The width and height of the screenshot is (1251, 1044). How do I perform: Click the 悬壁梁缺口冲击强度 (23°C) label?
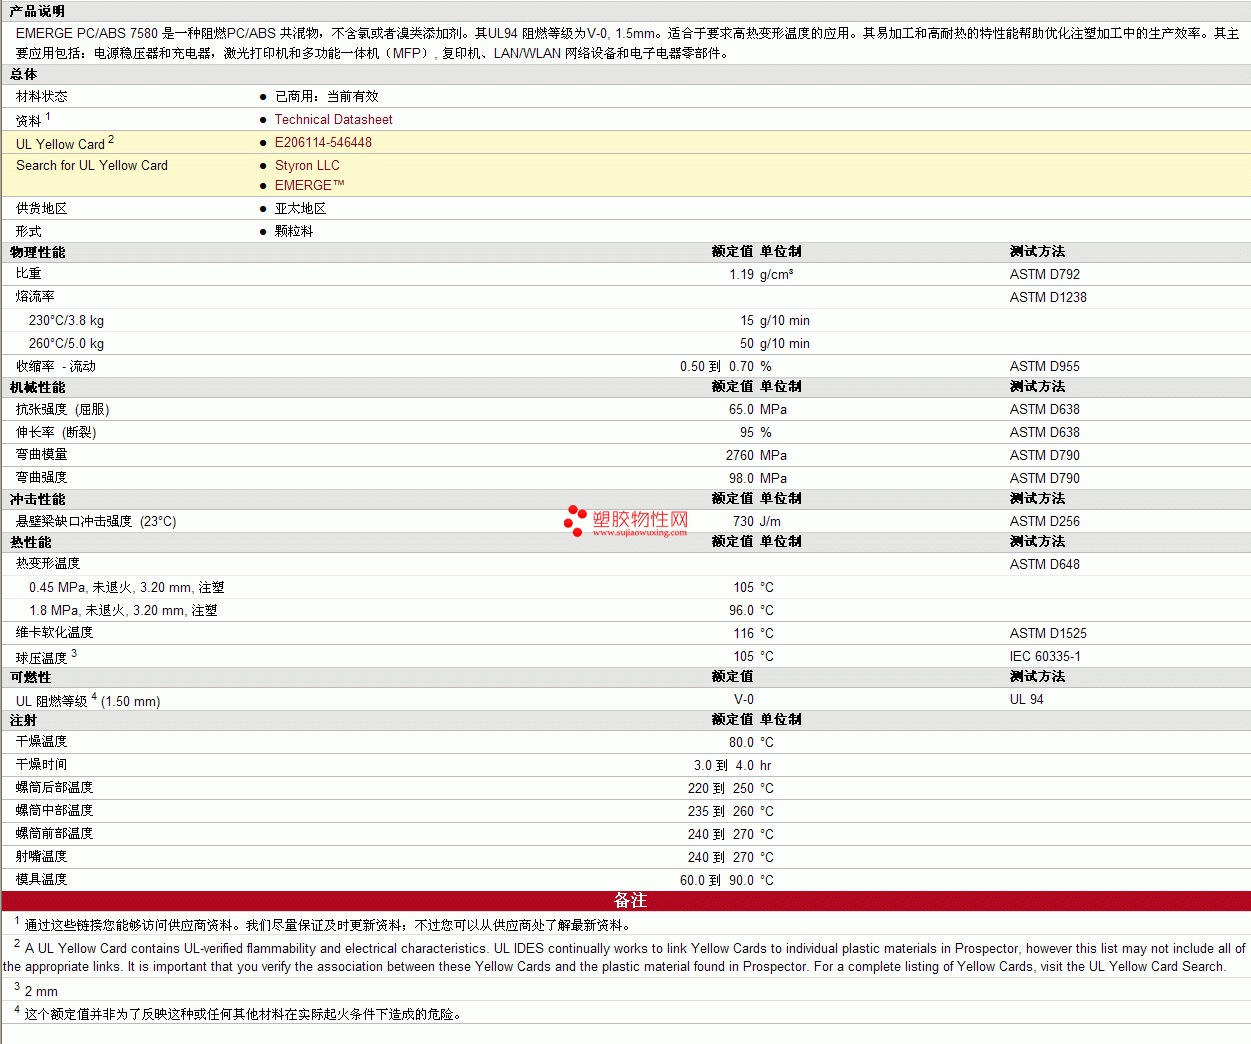(96, 521)
